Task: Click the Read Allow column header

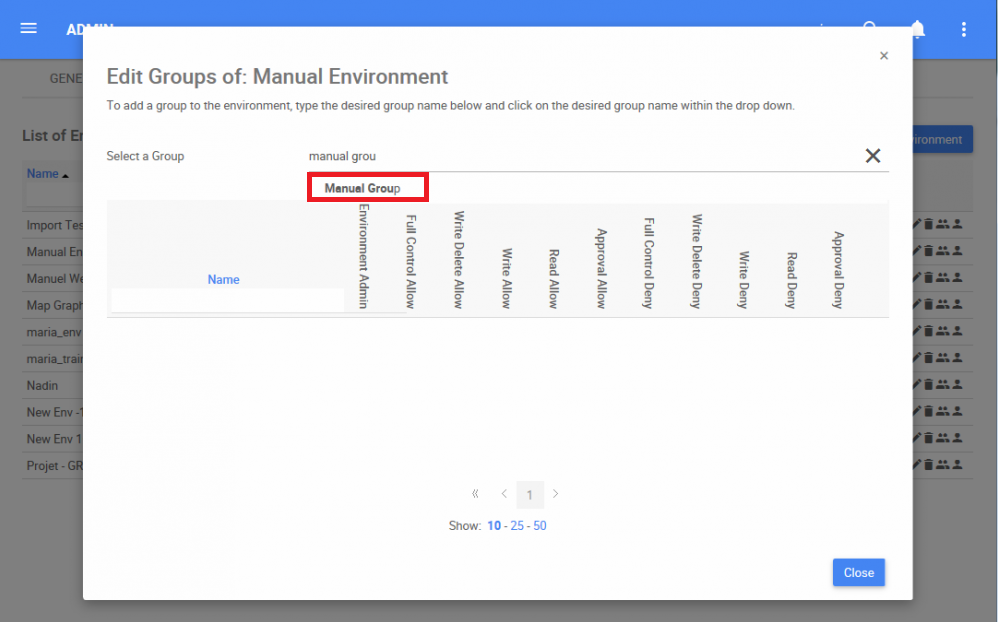Action: click(x=554, y=279)
